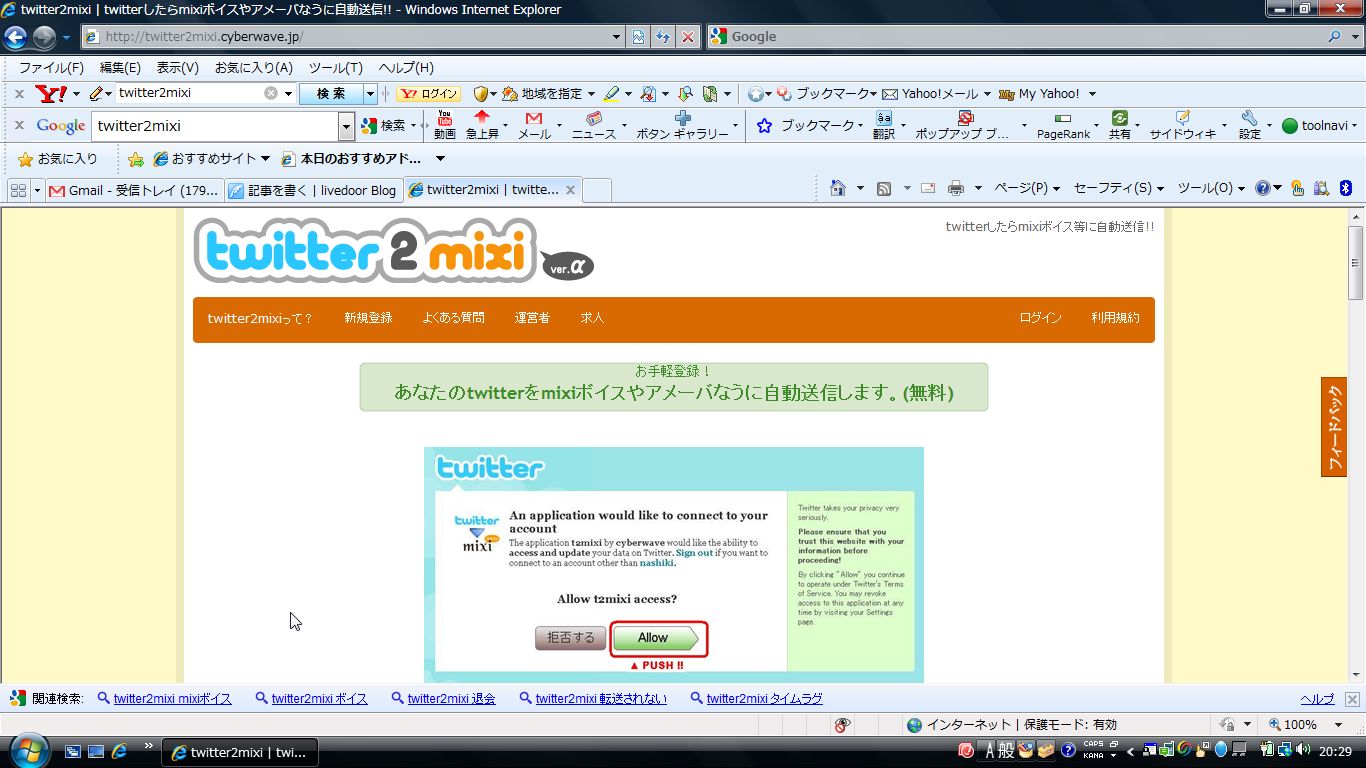Screen dimensions: 1366x768
Task: Click the compatibility view icon in the address bar
Action: click(638, 37)
